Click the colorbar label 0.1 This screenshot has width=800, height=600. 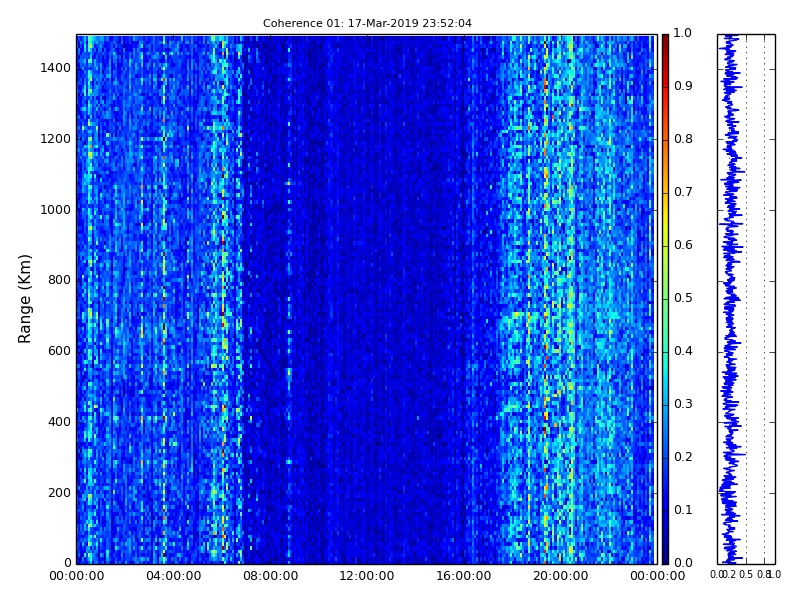(x=683, y=510)
